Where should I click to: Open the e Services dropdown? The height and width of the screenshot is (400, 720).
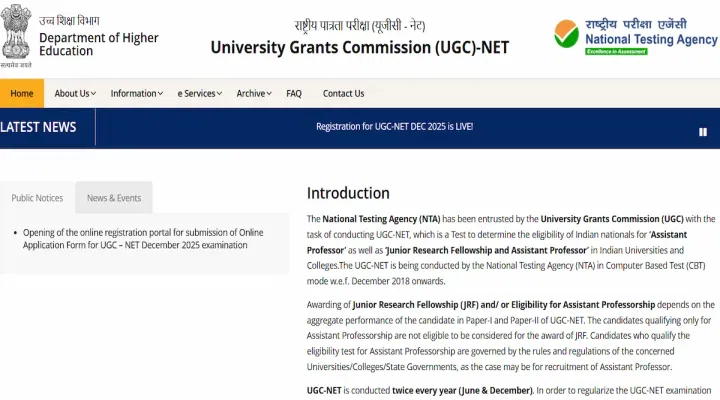pos(200,93)
